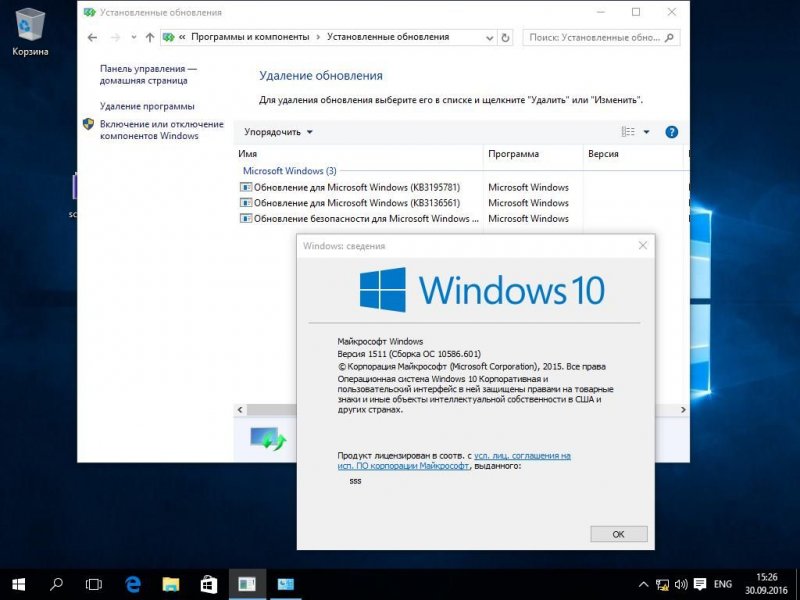
Task: Refresh the Установленные обновления list
Action: tap(505, 37)
